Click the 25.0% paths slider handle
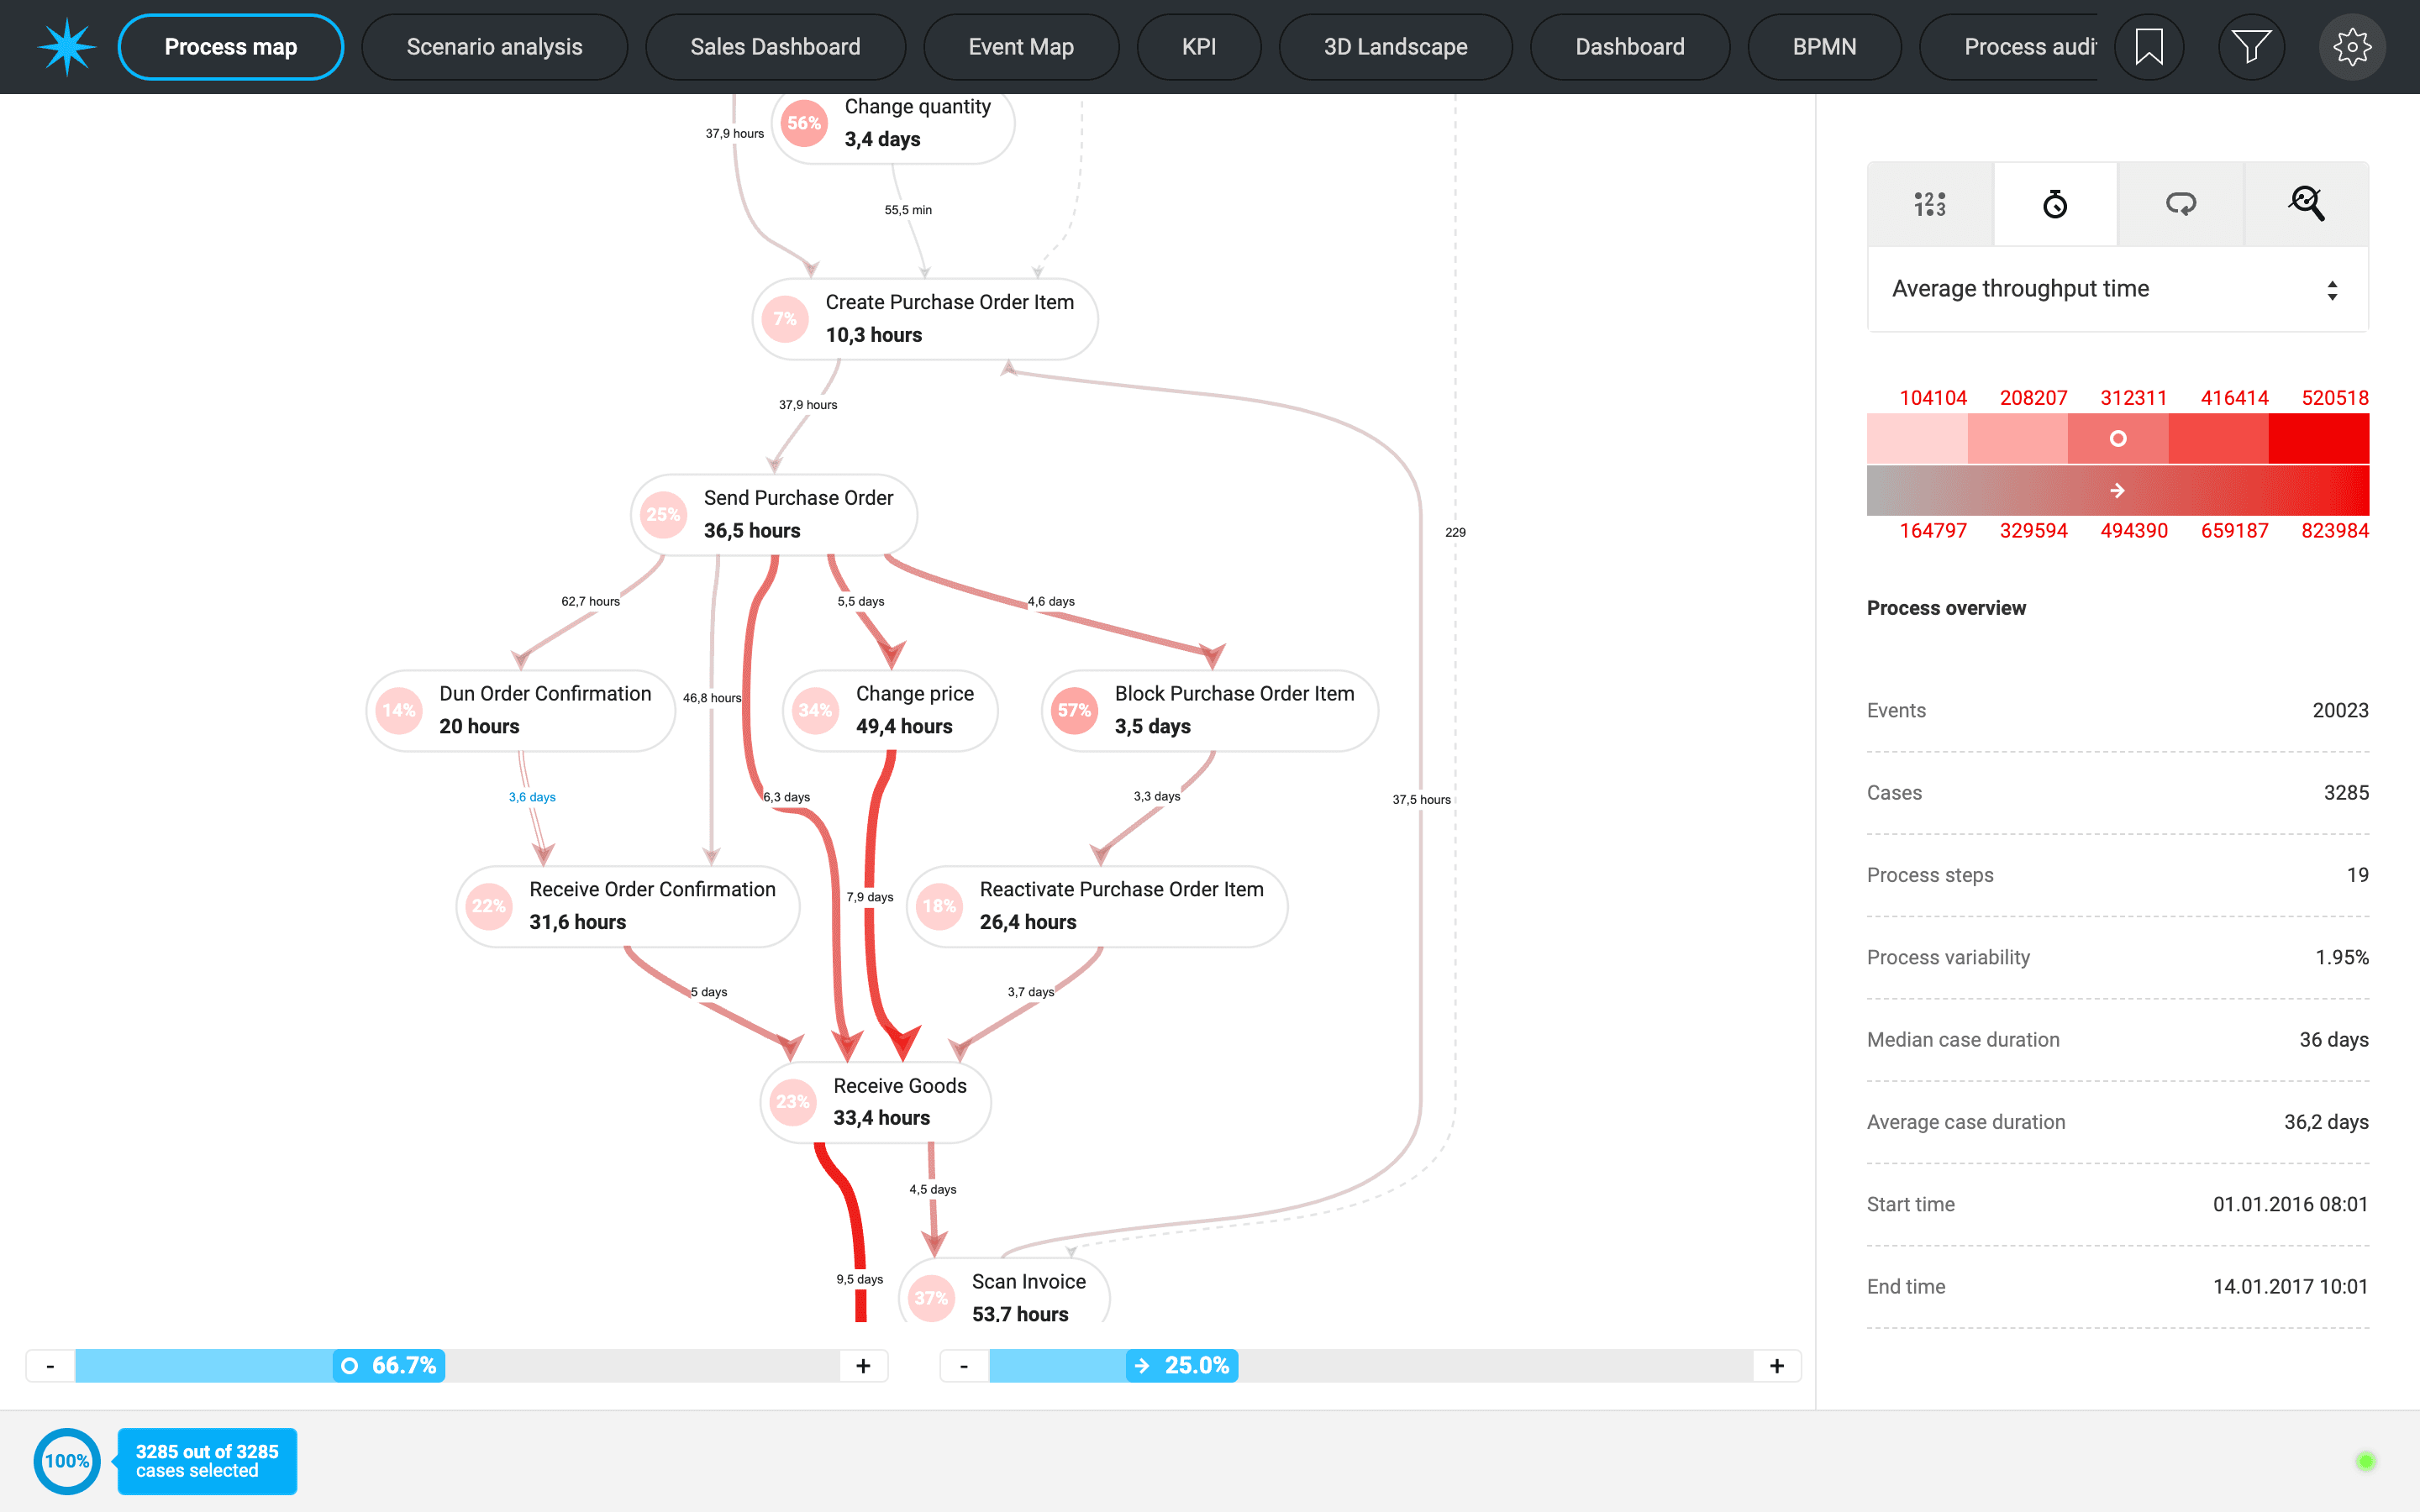This screenshot has width=2420, height=1512. 1182,1366
